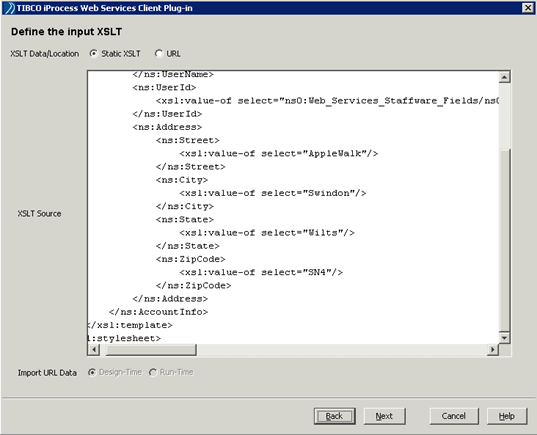
Task: Click the opening <ns:State> tag
Action: [185, 220]
